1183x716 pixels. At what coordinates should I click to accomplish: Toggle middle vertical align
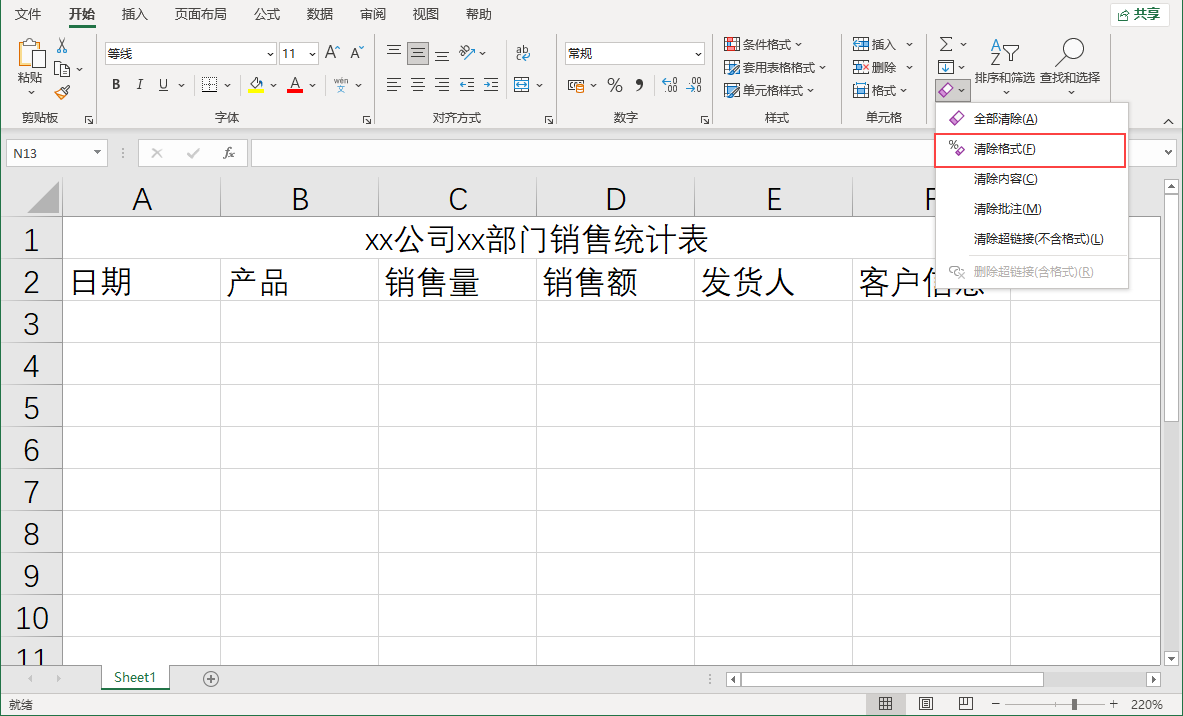point(418,53)
